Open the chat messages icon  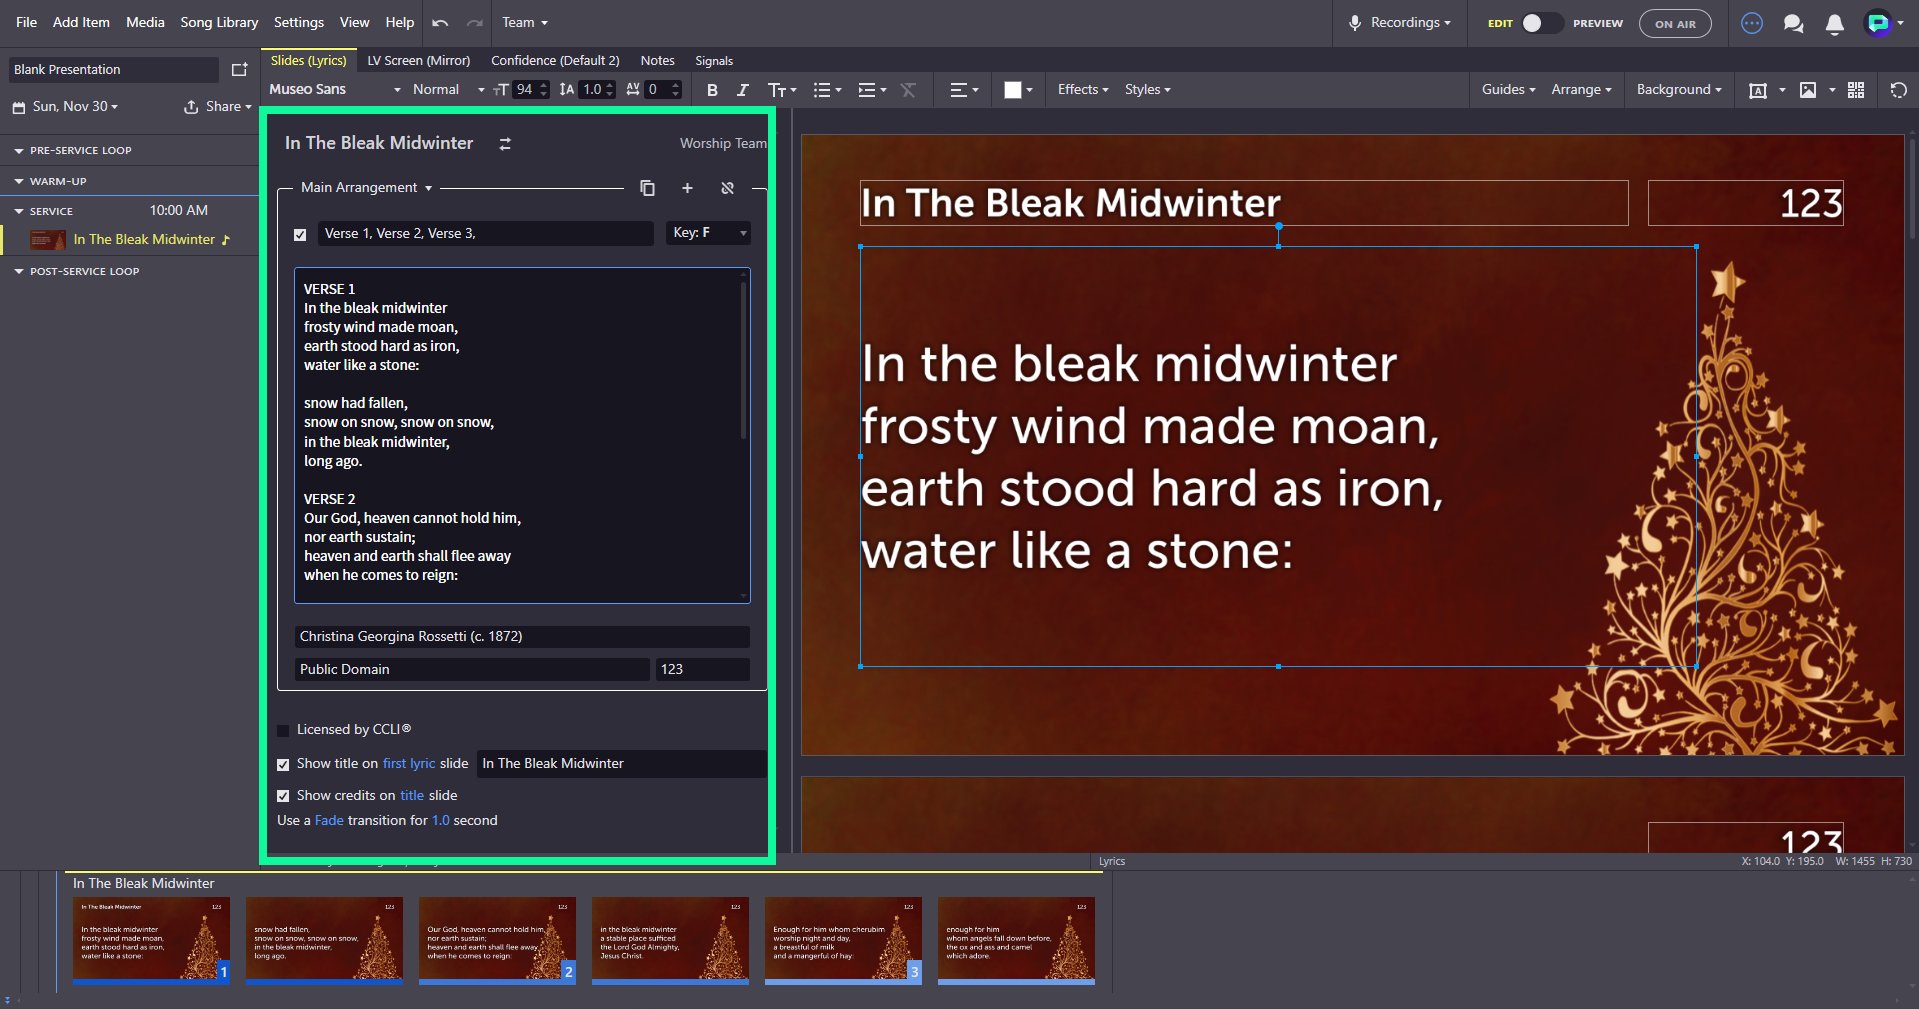[x=1793, y=23]
